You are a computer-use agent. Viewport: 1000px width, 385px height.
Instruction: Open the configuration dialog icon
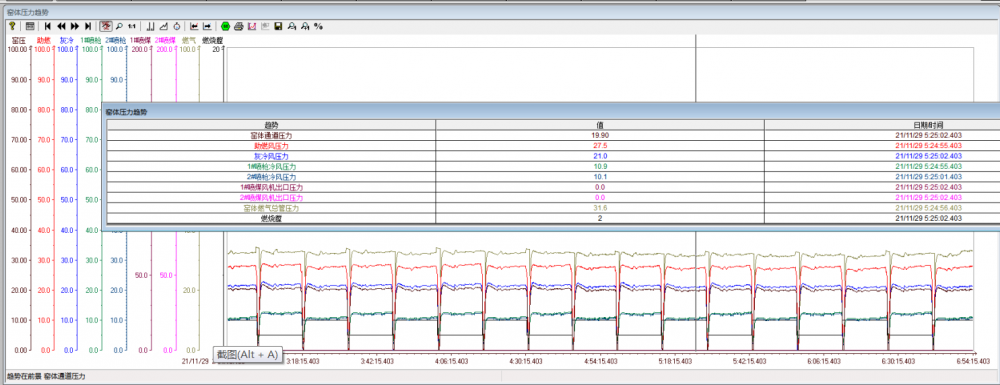[x=30, y=26]
